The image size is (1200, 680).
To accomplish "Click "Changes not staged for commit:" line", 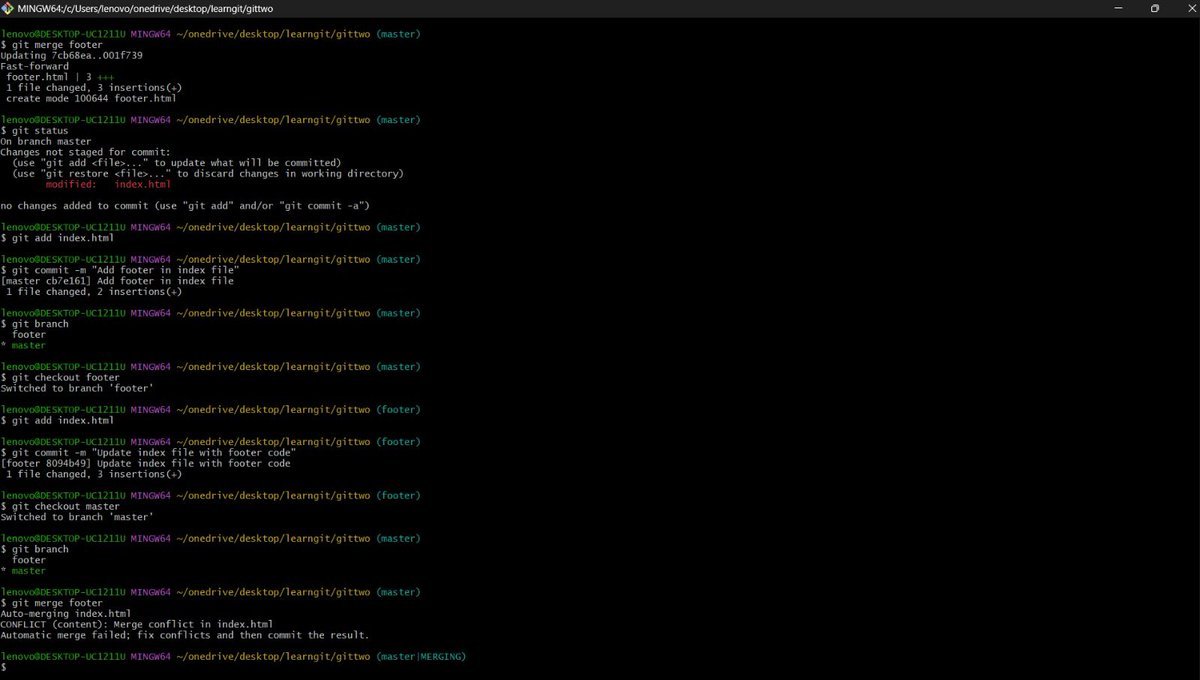I will tap(86, 152).
